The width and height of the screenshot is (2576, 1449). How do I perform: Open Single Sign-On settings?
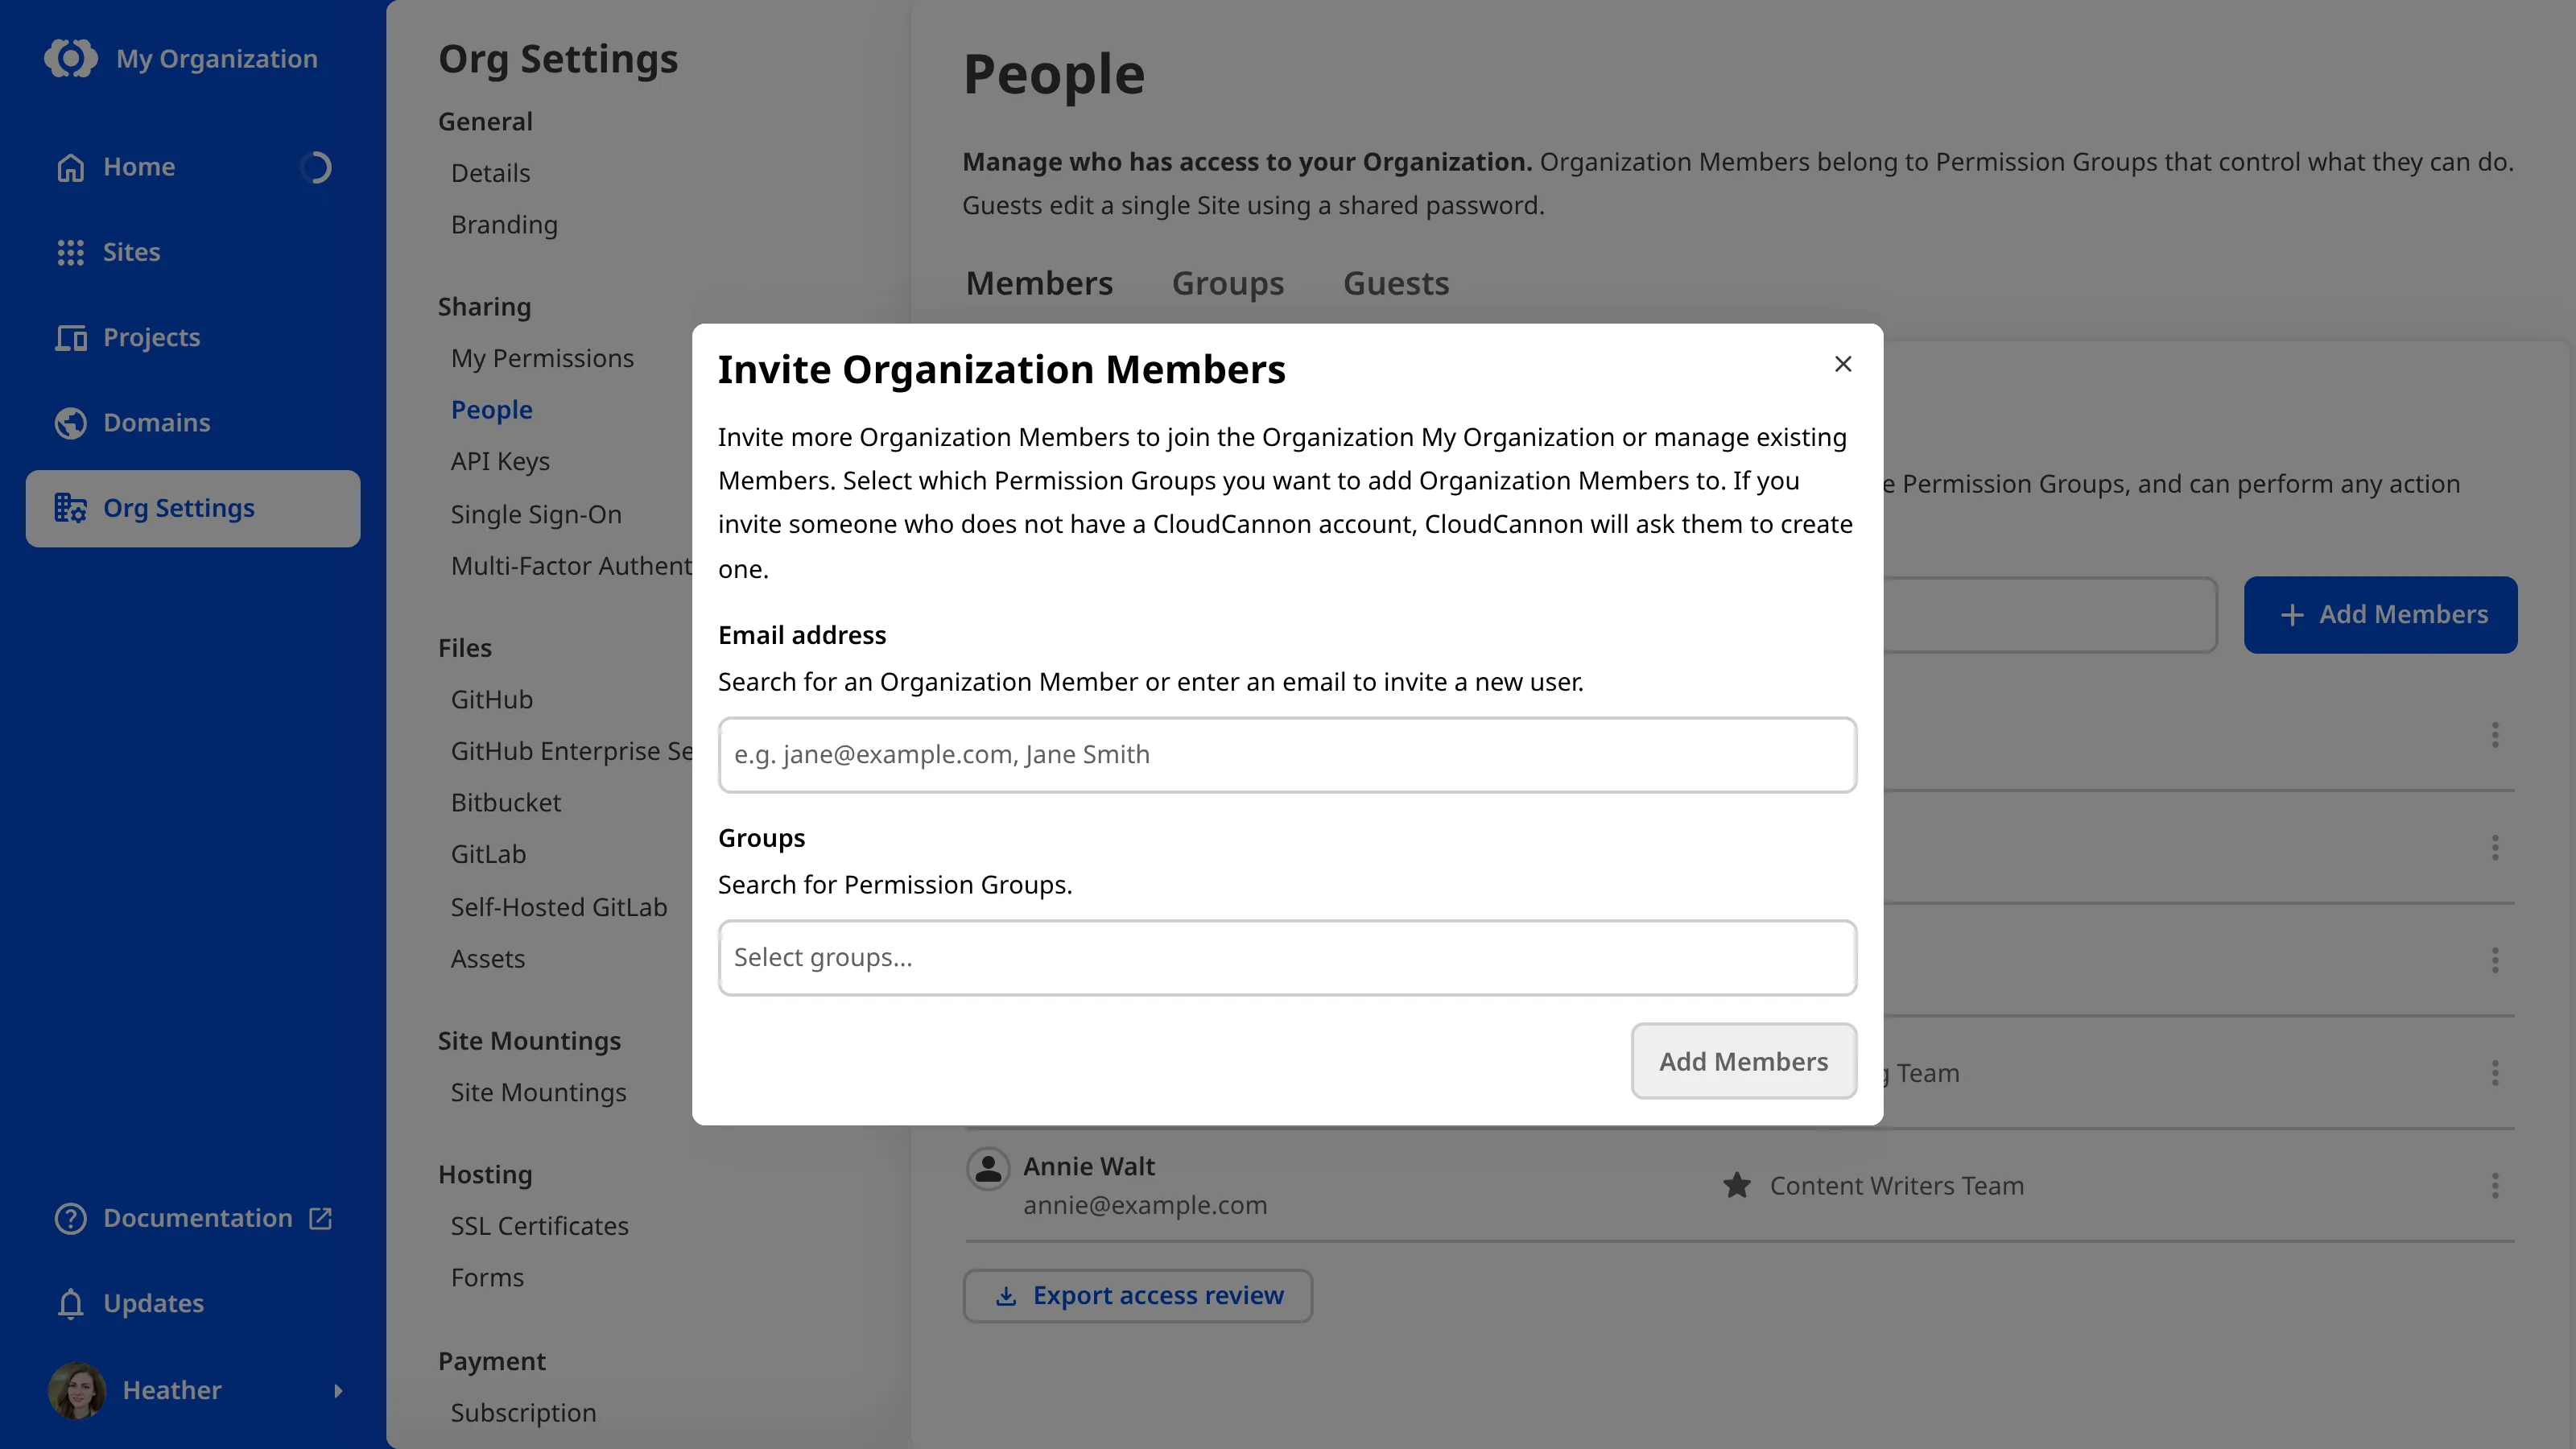click(536, 515)
